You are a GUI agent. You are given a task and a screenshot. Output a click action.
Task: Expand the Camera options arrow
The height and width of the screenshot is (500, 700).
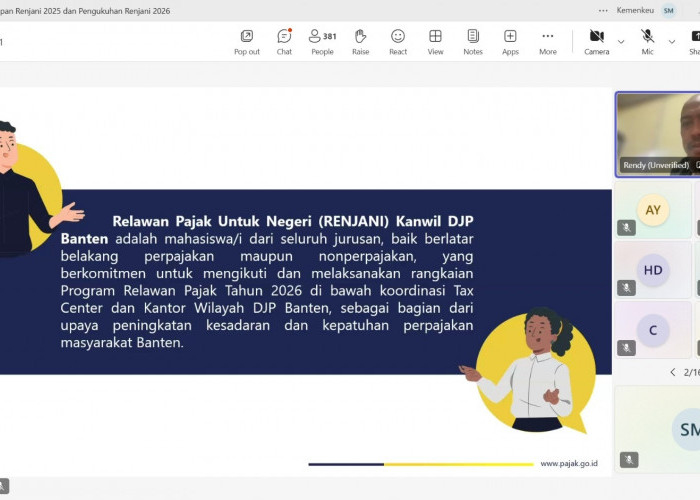tap(621, 42)
